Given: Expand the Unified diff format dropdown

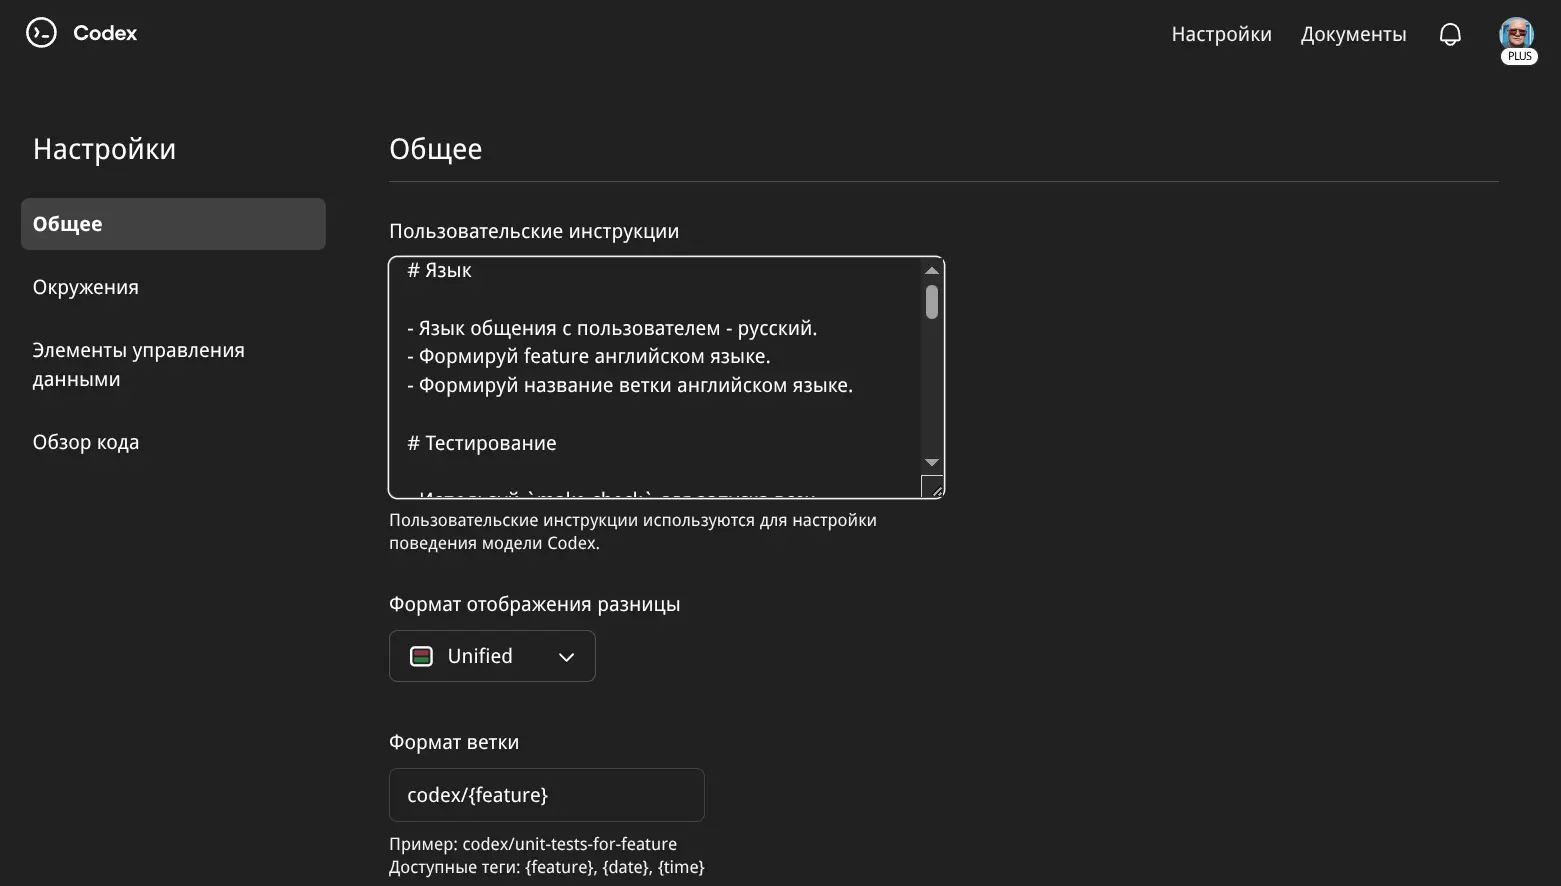Looking at the screenshot, I should point(491,656).
